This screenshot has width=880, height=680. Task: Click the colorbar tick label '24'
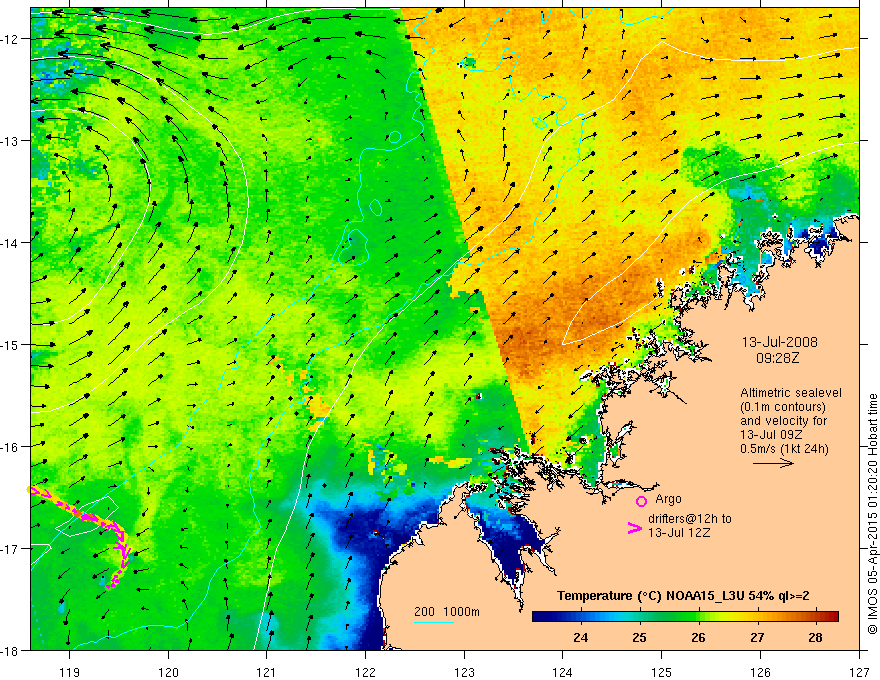coord(580,638)
